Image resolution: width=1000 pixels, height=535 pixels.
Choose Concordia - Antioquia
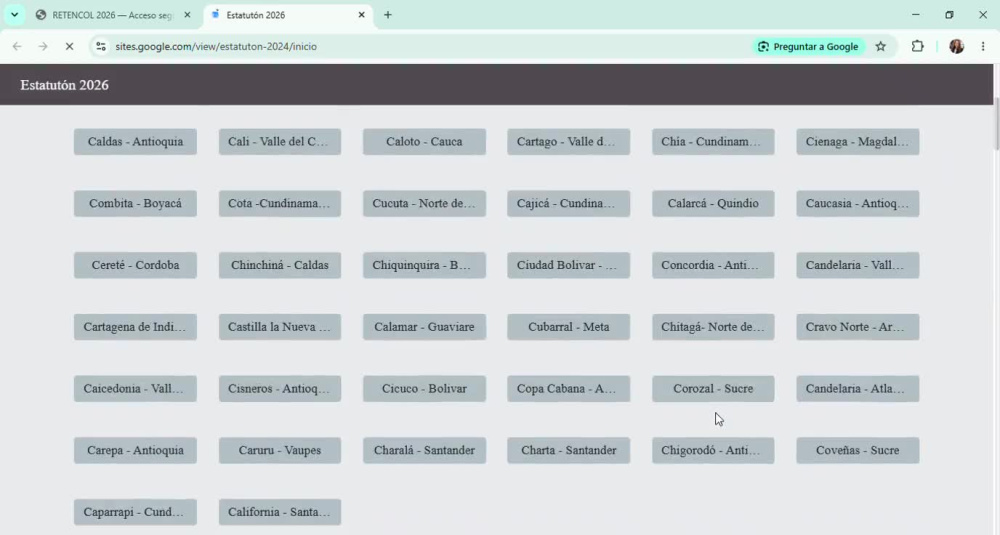pyautogui.click(x=713, y=265)
